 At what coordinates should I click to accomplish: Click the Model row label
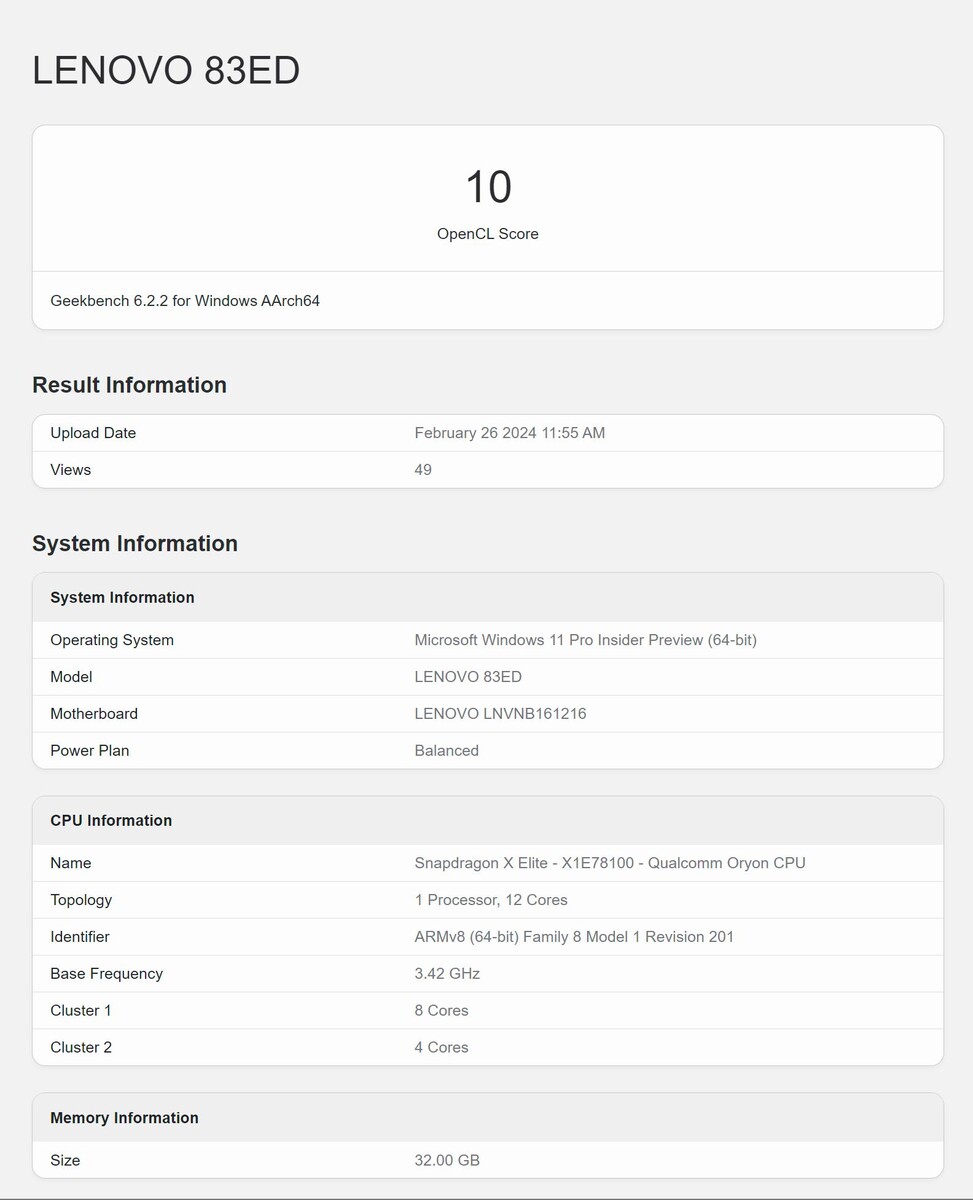click(x=71, y=677)
